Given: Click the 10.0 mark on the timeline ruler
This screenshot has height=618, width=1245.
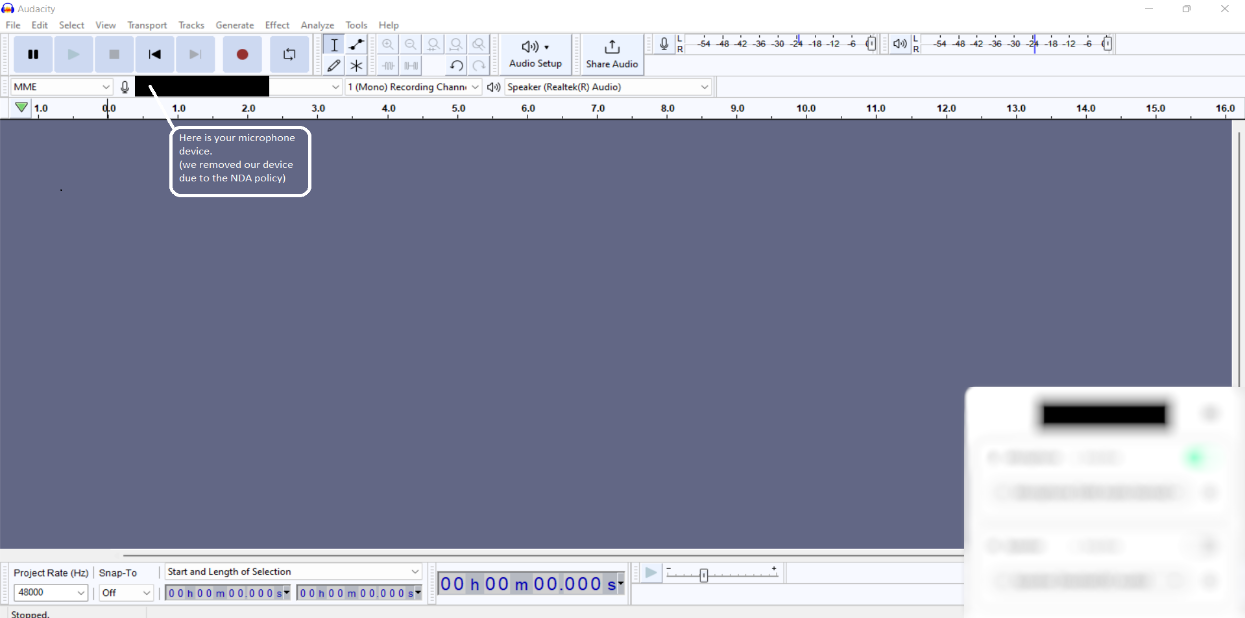Looking at the screenshot, I should tap(806, 108).
